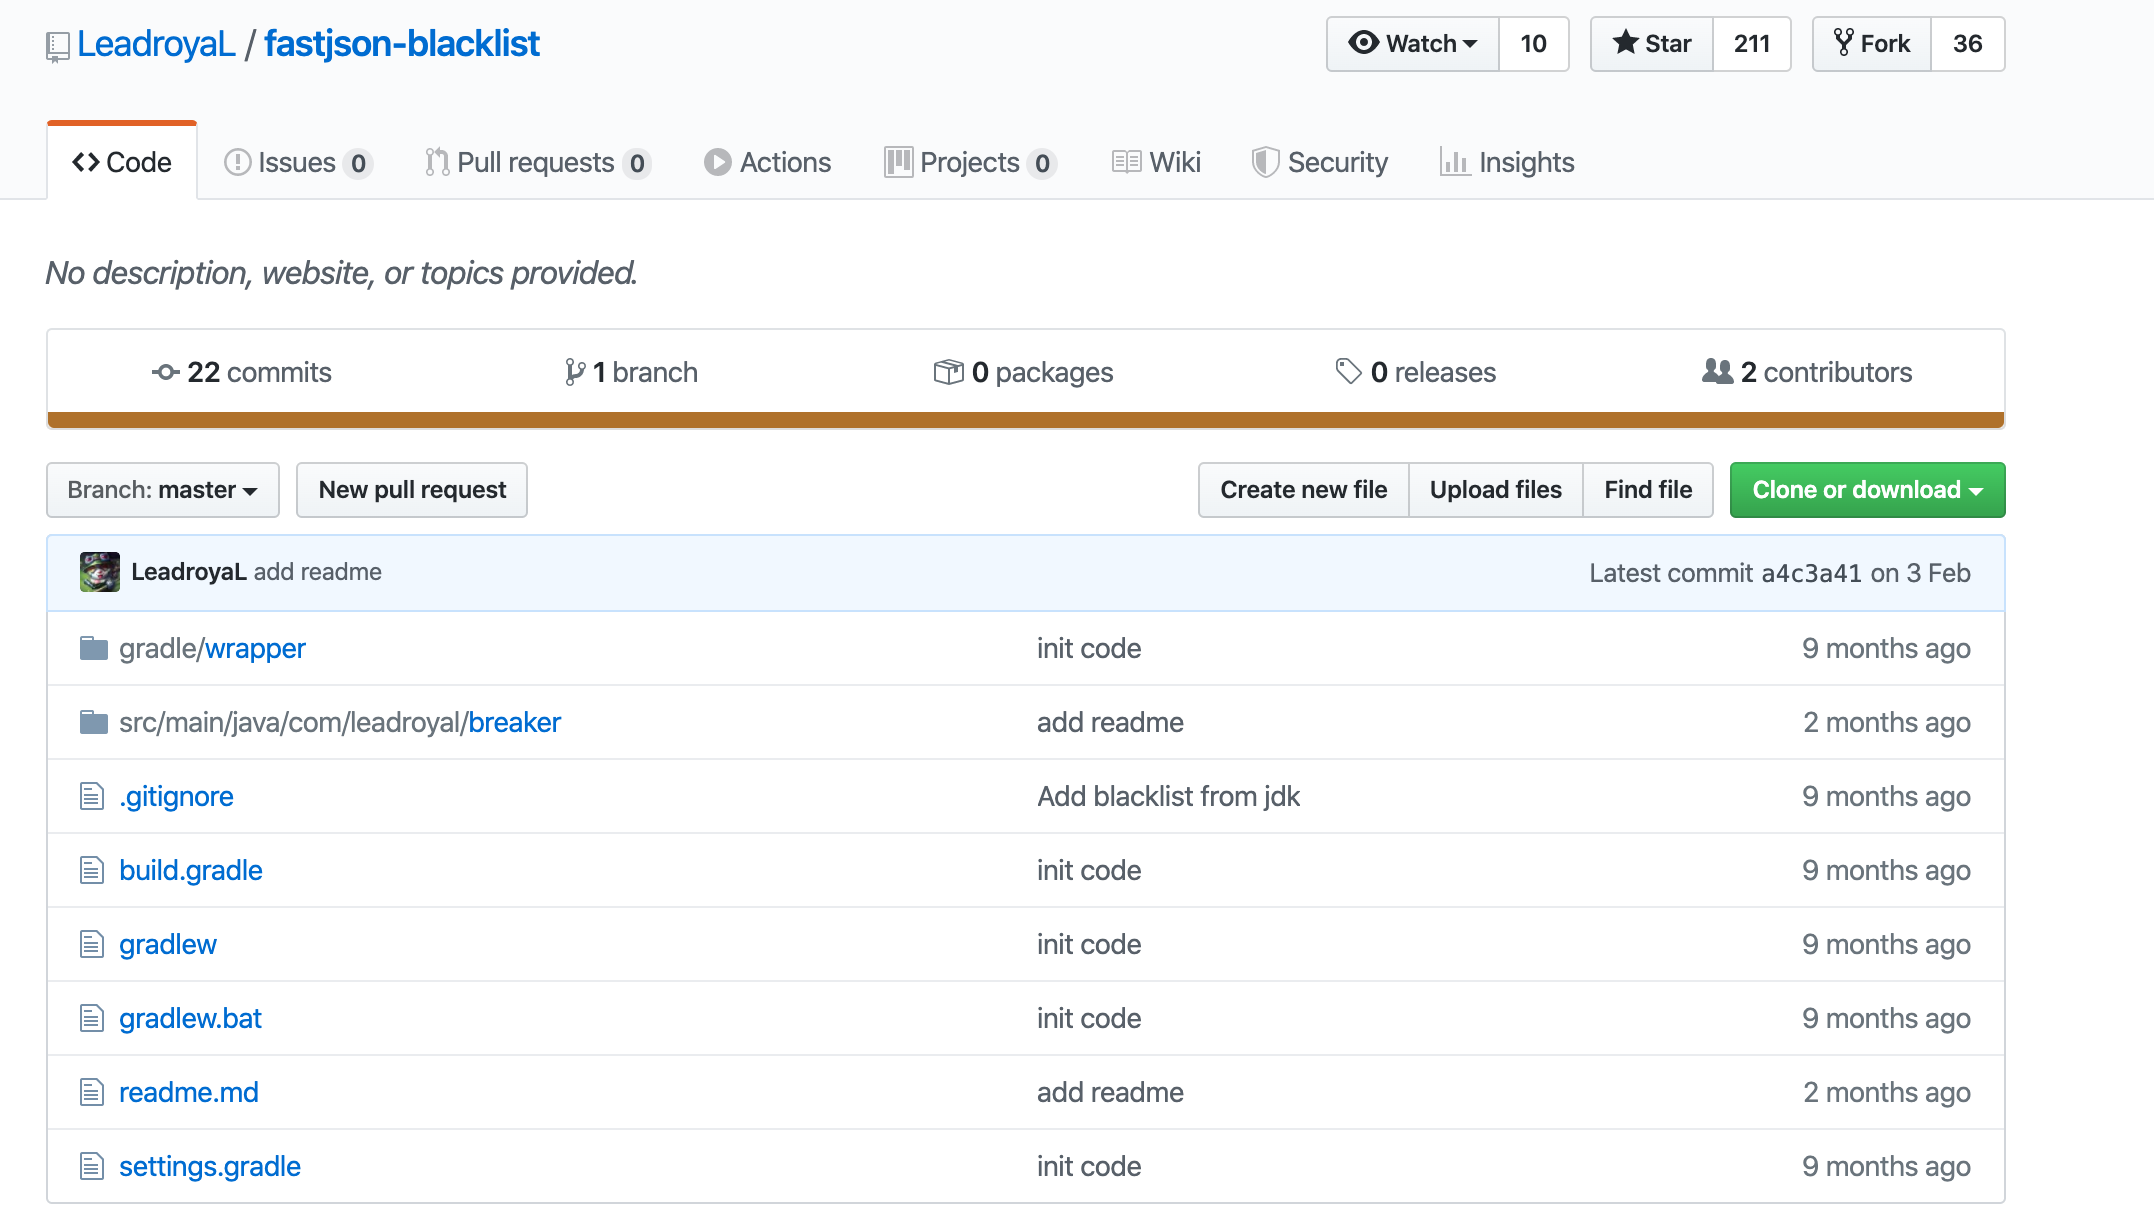The height and width of the screenshot is (1224, 2154).
Task: Switch to the Issues tab
Action: pos(297,162)
